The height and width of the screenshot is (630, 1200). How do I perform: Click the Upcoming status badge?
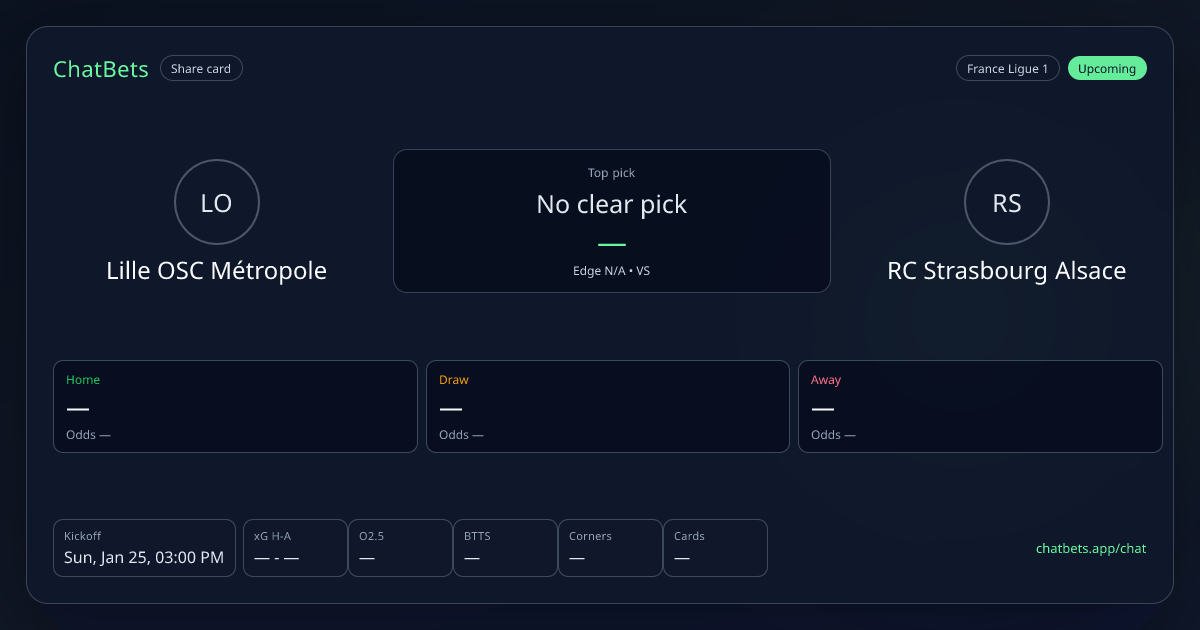point(1107,69)
